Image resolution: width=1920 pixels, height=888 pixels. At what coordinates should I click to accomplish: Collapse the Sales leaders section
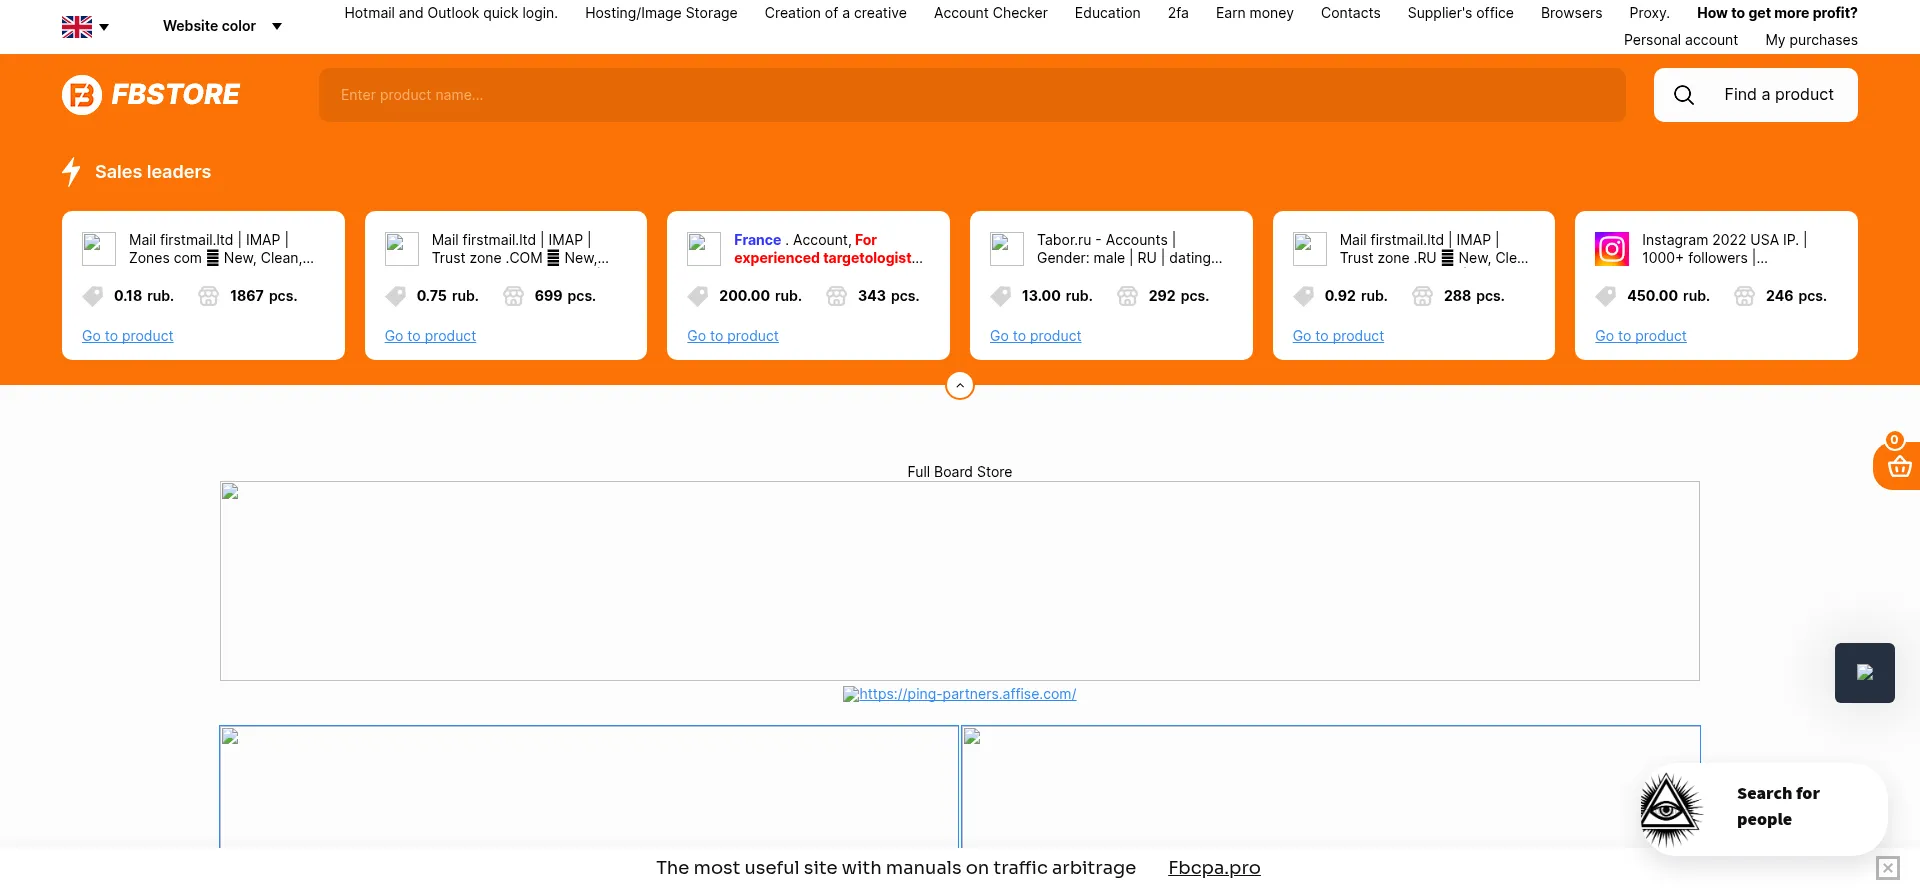pos(960,385)
